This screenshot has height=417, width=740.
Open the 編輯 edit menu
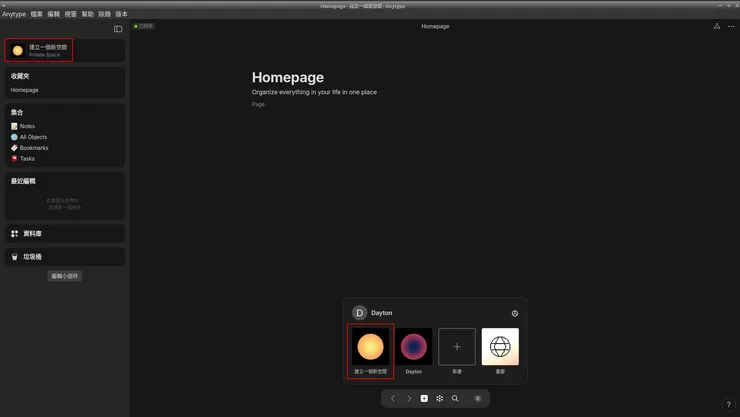point(54,14)
